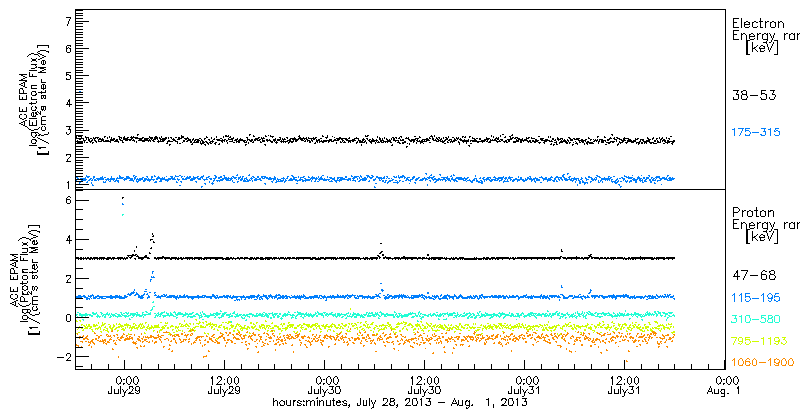Image resolution: width=800 pixels, height=410 pixels.
Task: Select the "0:00 July29" time axis label
Action: (x=125, y=385)
